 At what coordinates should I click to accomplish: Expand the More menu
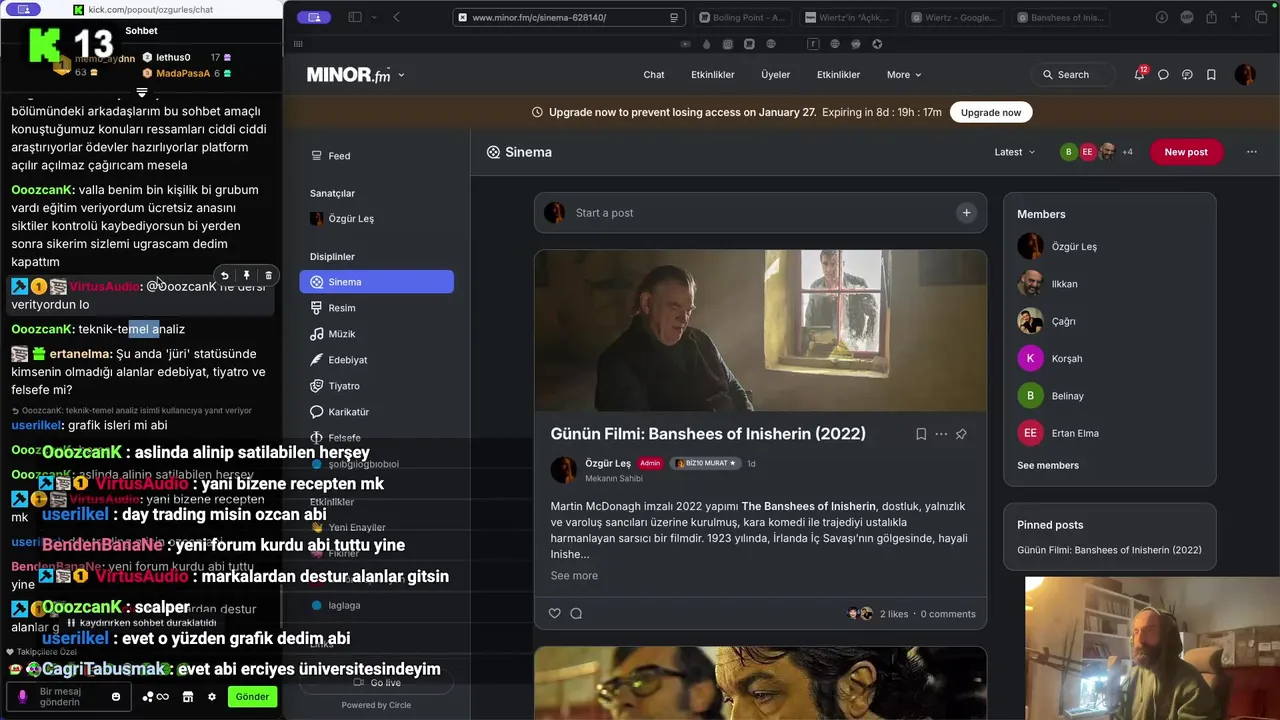point(904,75)
